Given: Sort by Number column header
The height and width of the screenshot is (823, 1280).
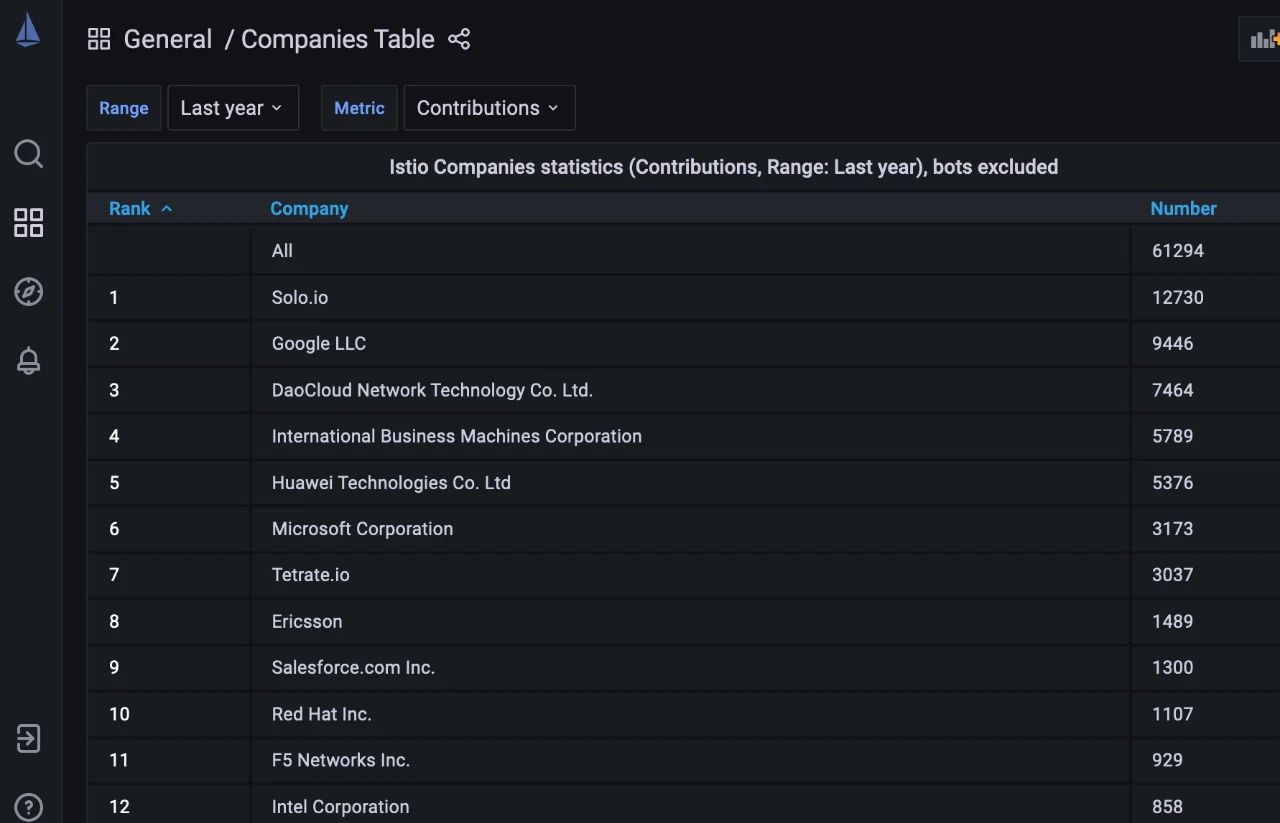Looking at the screenshot, I should 1183,208.
